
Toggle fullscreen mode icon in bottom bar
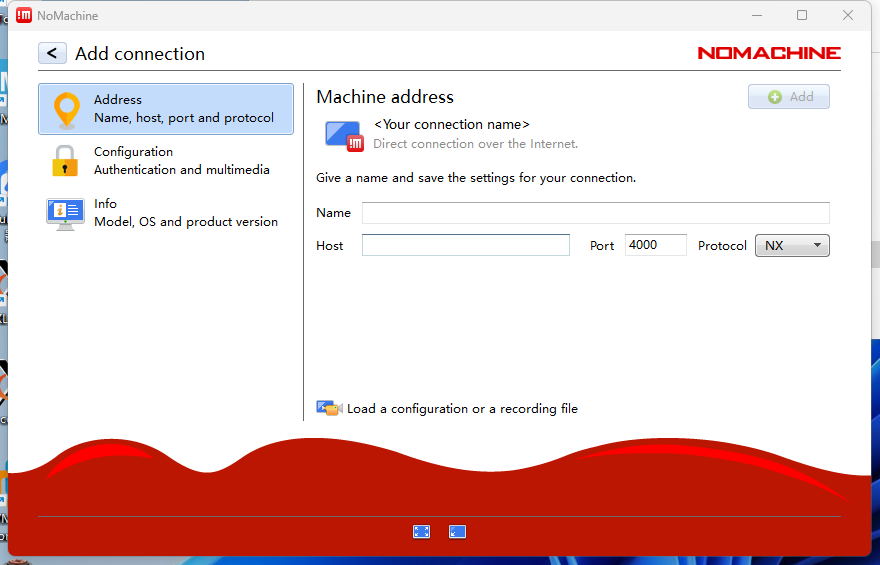421,531
